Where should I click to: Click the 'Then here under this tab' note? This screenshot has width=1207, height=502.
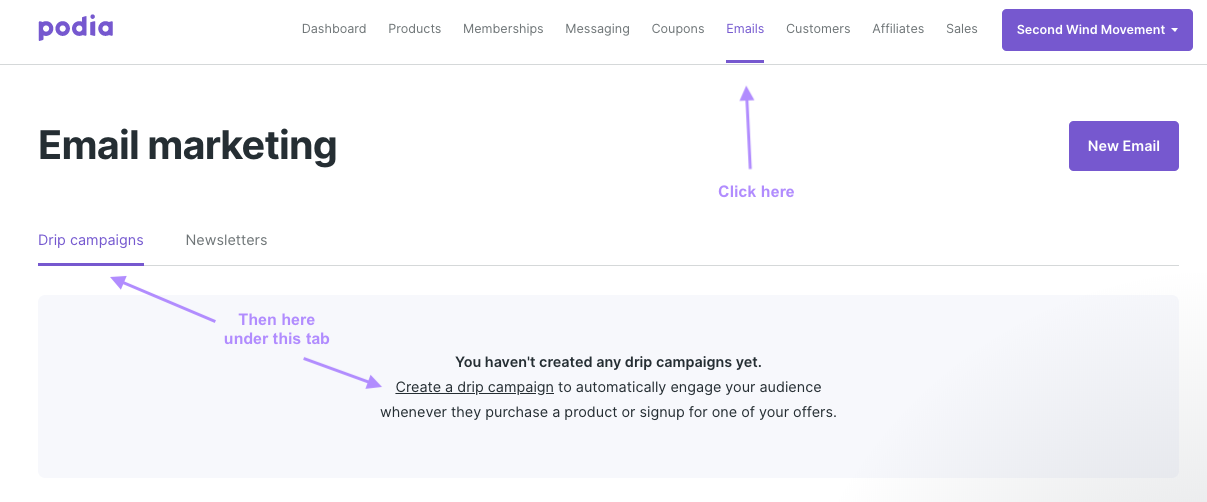[x=276, y=329]
